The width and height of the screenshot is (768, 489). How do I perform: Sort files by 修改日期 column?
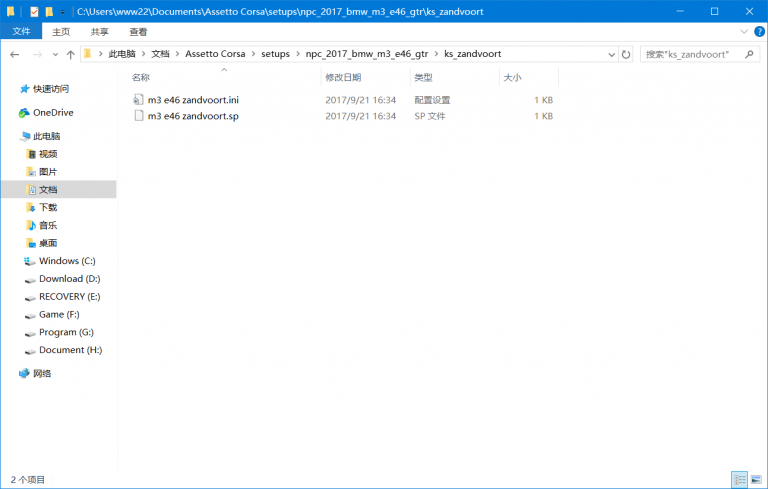point(343,77)
